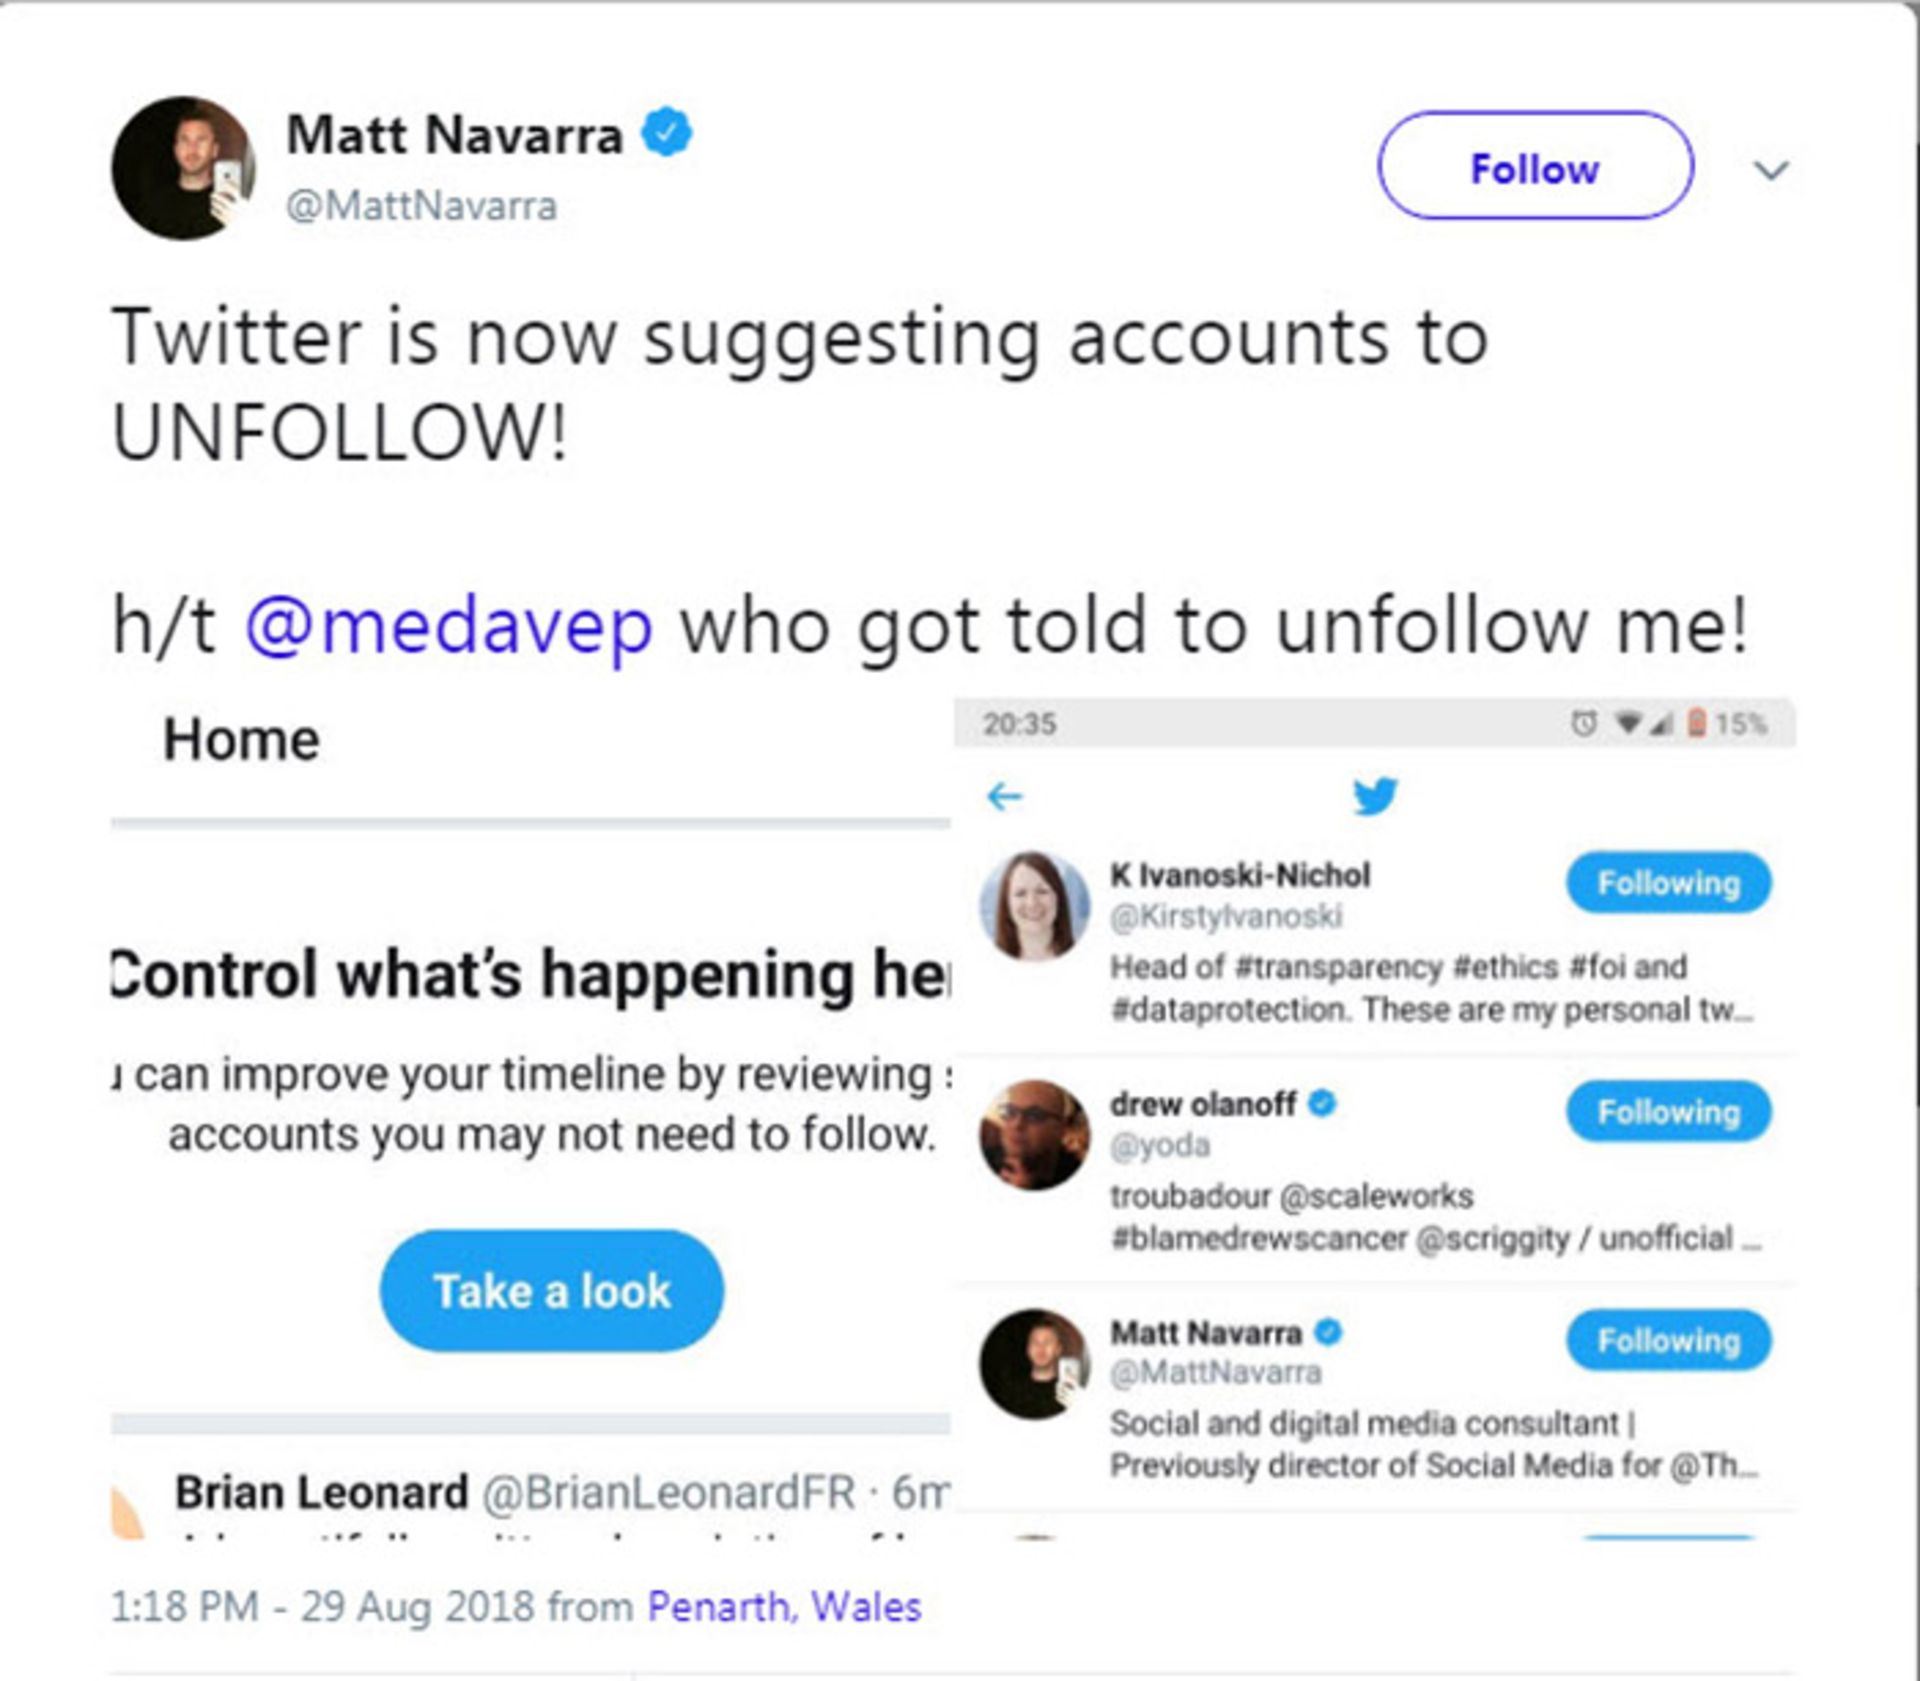Toggle Following for K Ivanoski-Nichol
1920x1681 pixels.
[1668, 883]
